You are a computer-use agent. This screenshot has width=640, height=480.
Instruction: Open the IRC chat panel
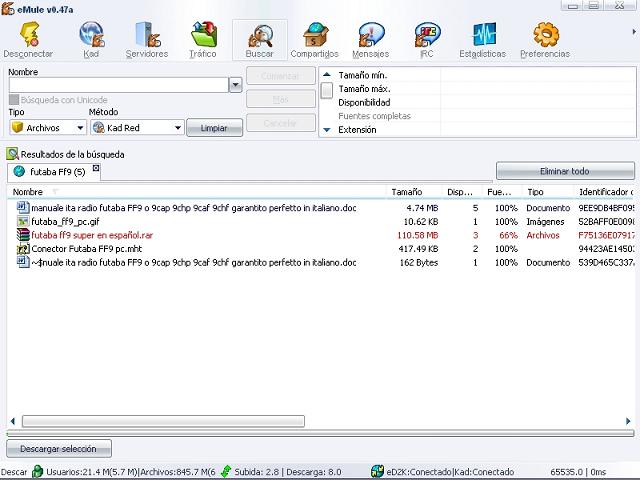427,40
